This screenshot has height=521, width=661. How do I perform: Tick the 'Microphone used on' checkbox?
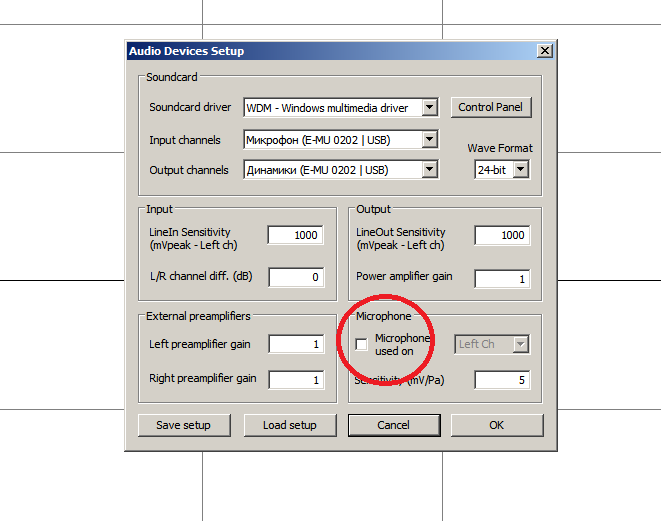(361, 344)
